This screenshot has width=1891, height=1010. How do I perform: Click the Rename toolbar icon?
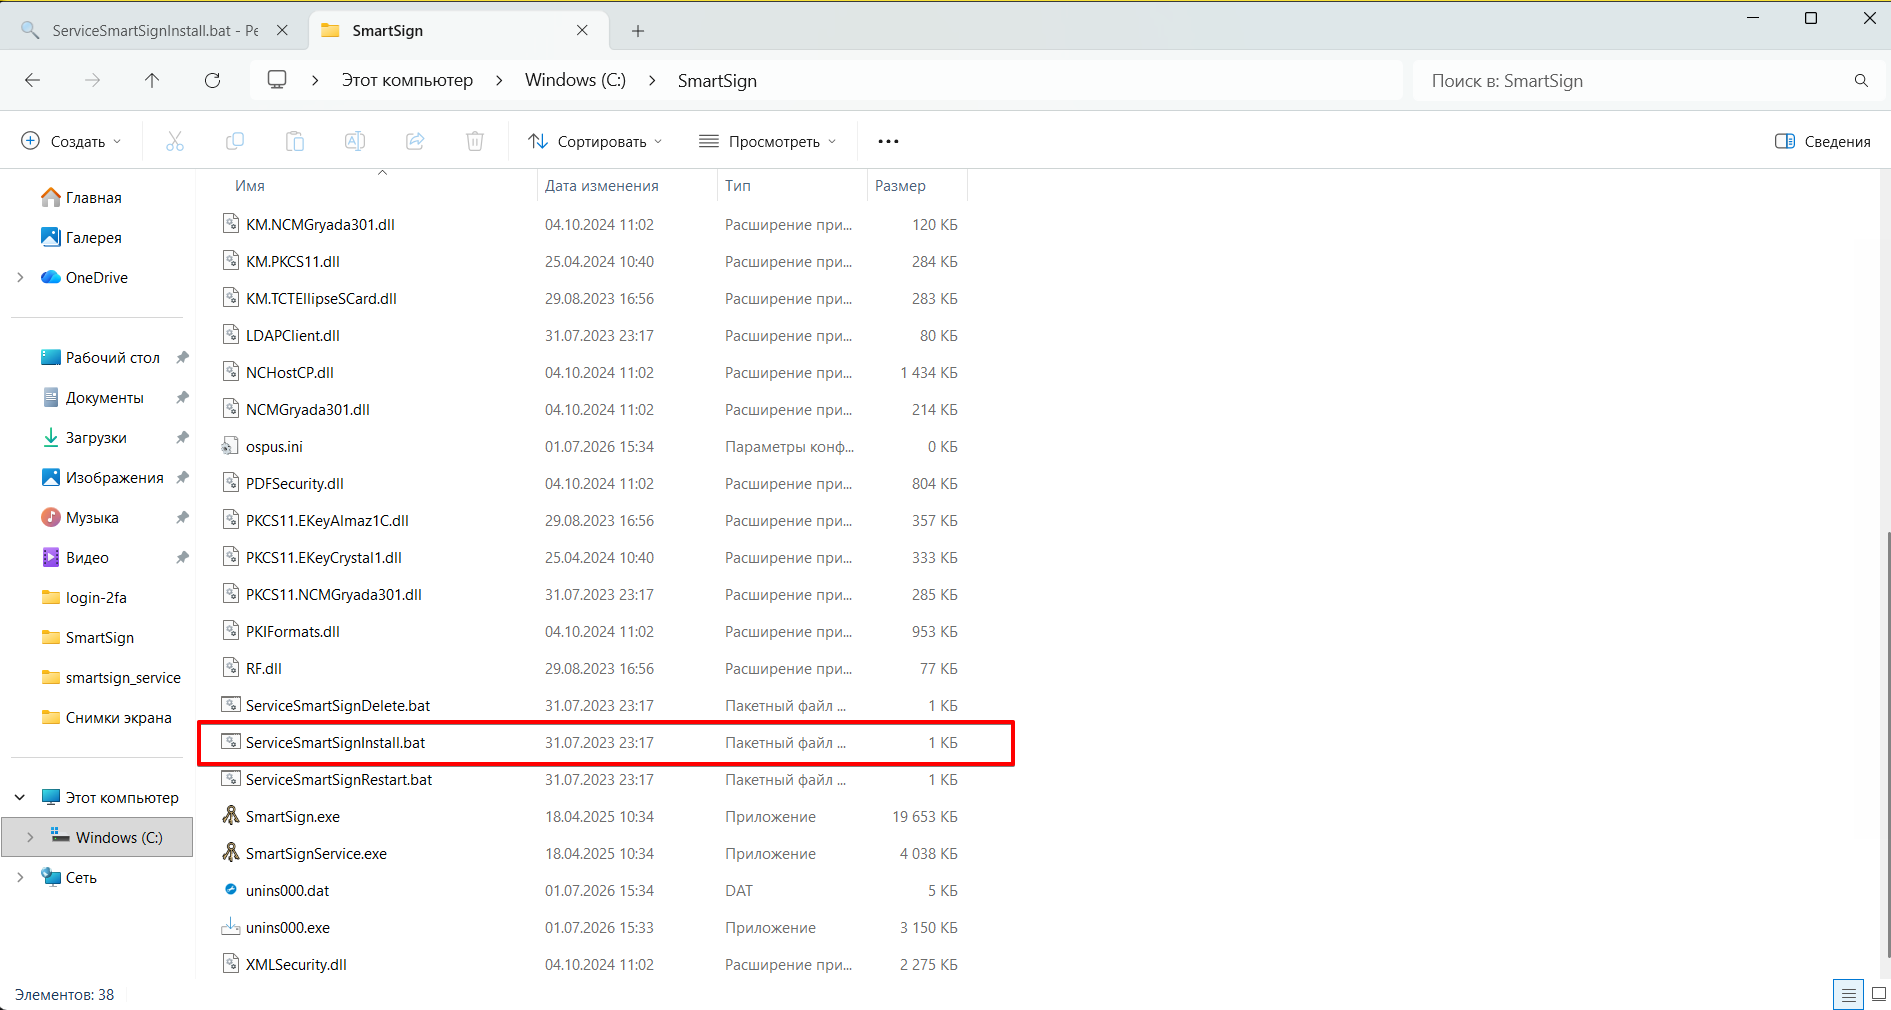(x=355, y=141)
